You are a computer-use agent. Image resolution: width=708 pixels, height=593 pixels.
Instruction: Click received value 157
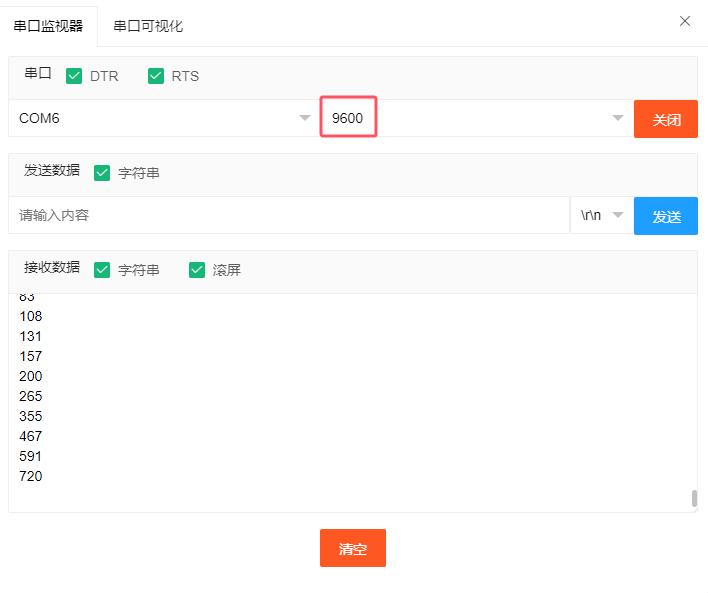pos(31,356)
